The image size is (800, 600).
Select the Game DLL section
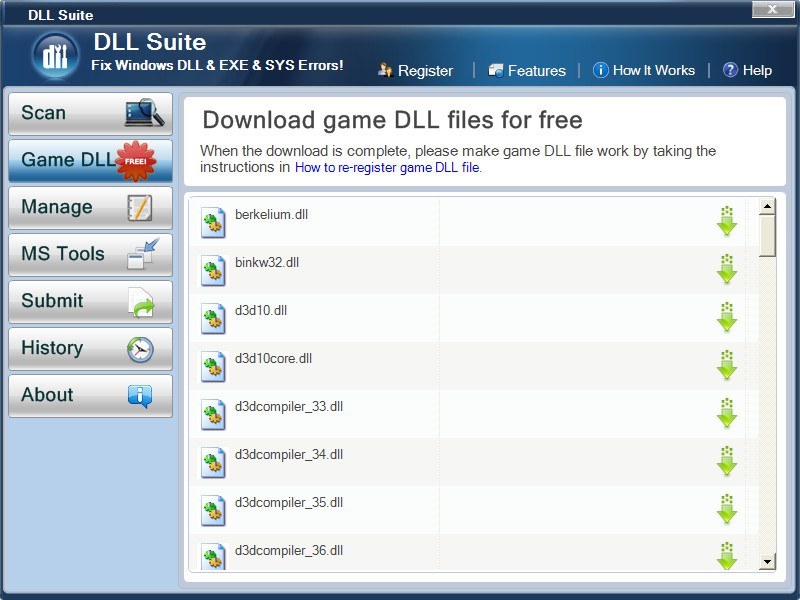(90, 161)
